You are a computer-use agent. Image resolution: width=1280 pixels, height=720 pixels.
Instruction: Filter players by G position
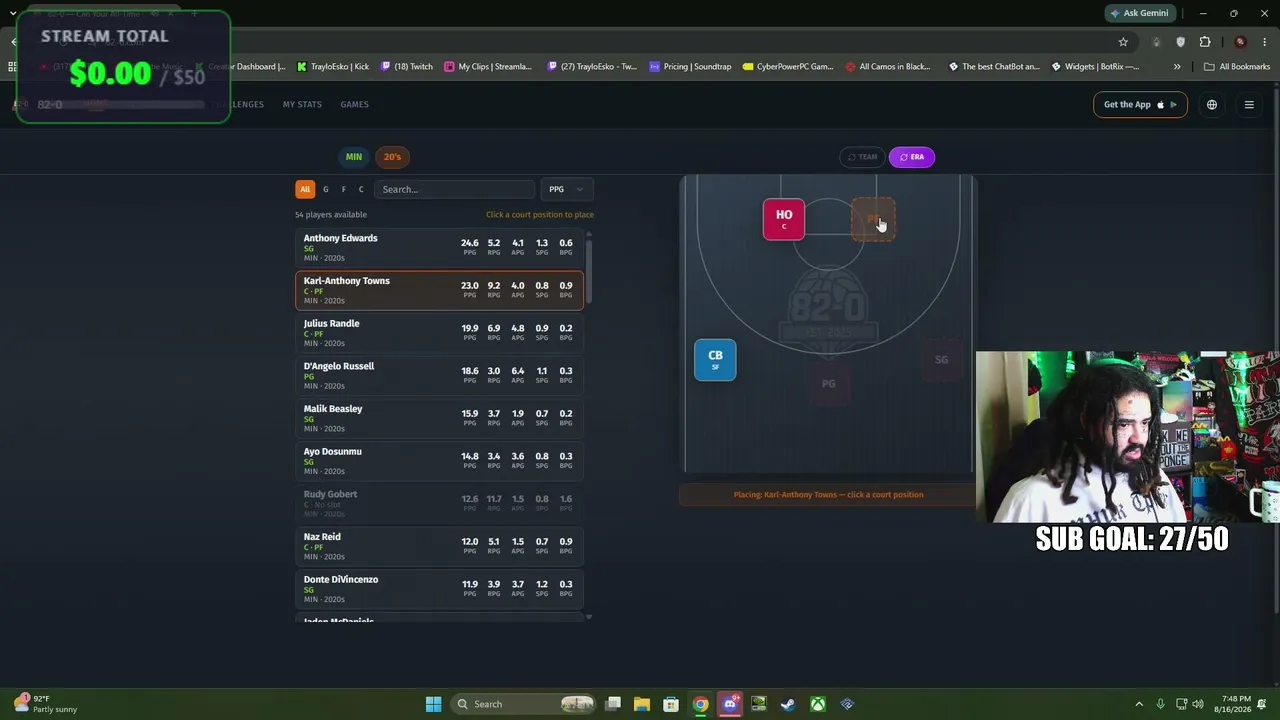(325, 189)
